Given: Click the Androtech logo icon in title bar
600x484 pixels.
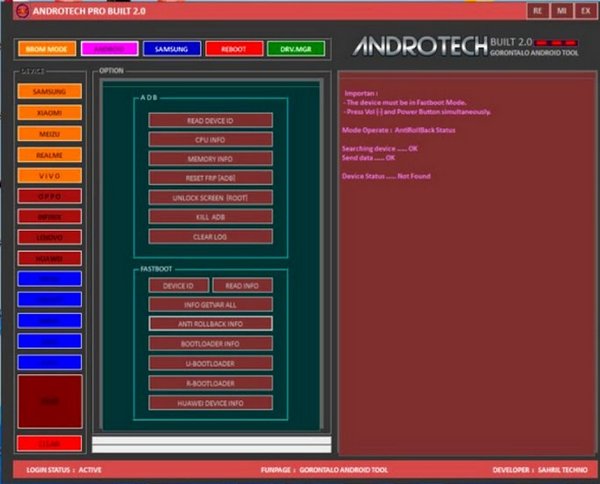Looking at the screenshot, I should pyautogui.click(x=22, y=11).
